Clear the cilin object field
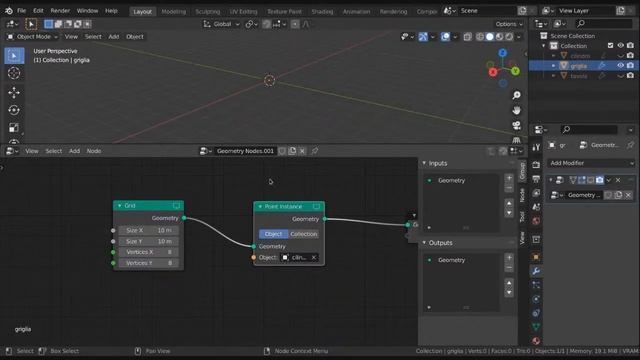This screenshot has height=360, width=640. 313,258
